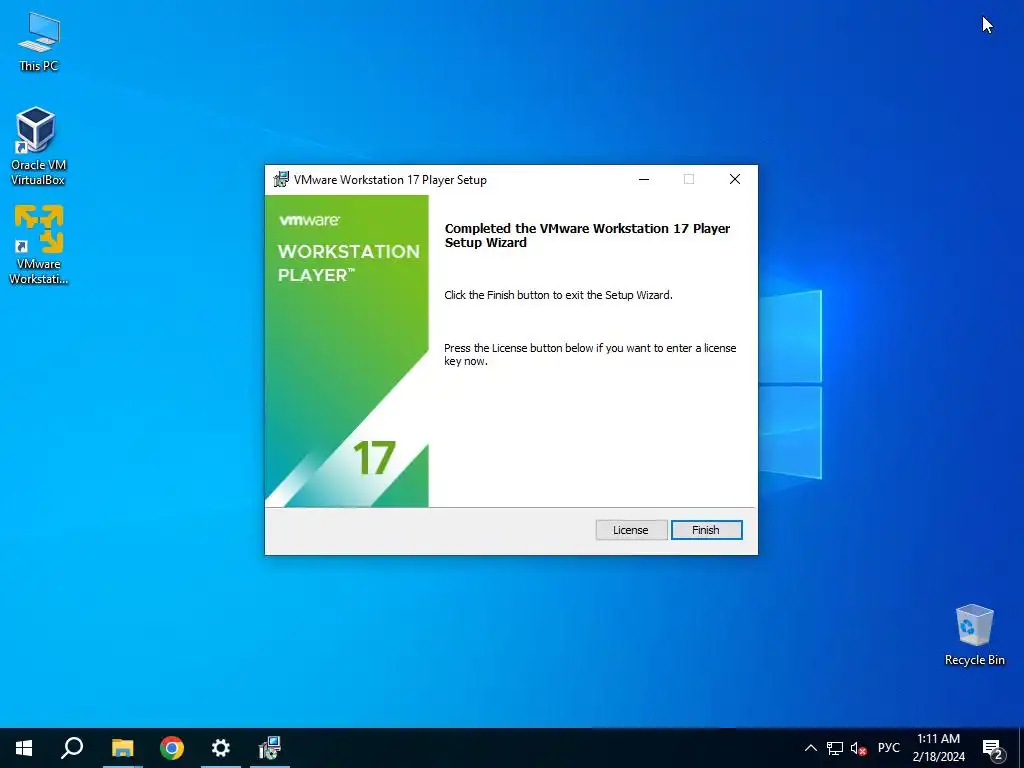Select the This PC desktop icon
Viewport: 1024px width, 768px height.
point(39,42)
